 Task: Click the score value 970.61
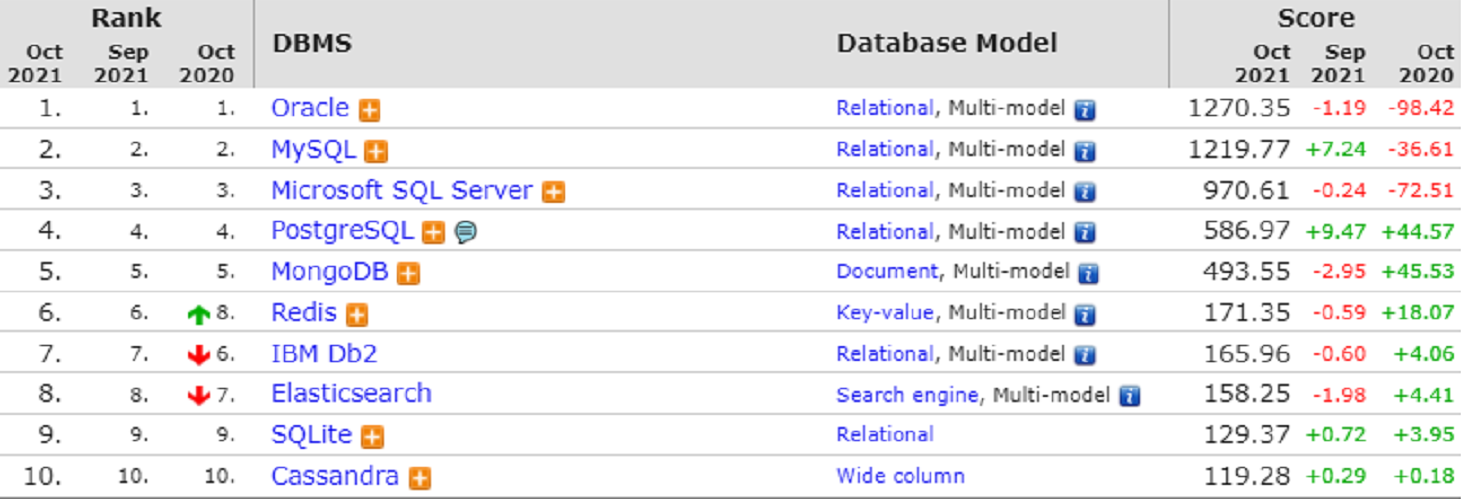[x=1248, y=190]
